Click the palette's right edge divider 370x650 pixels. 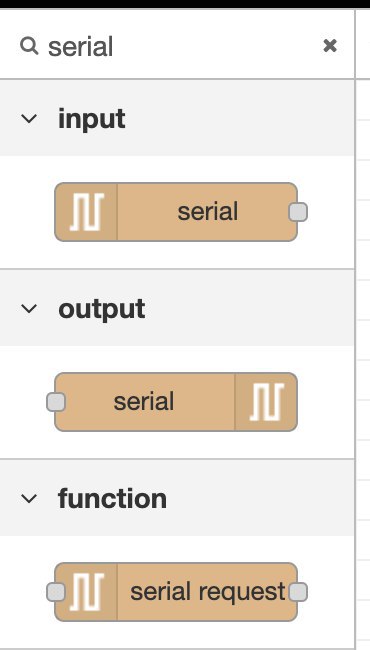[x=355, y=329]
